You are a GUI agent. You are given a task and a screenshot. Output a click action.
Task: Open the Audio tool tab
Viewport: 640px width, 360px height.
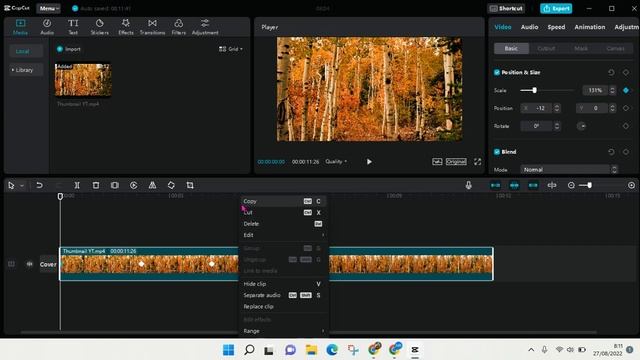click(x=47, y=27)
